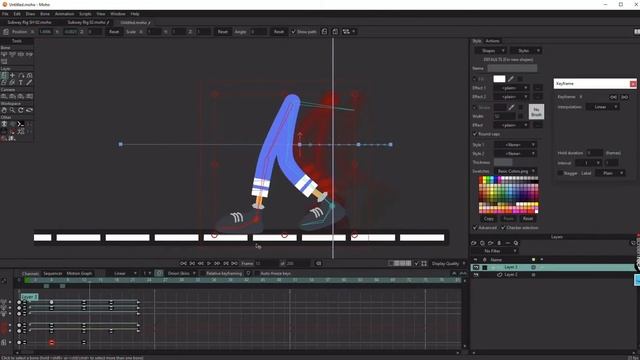
Task: Toggle visibility of Layer 2
Action: pyautogui.click(x=476, y=276)
